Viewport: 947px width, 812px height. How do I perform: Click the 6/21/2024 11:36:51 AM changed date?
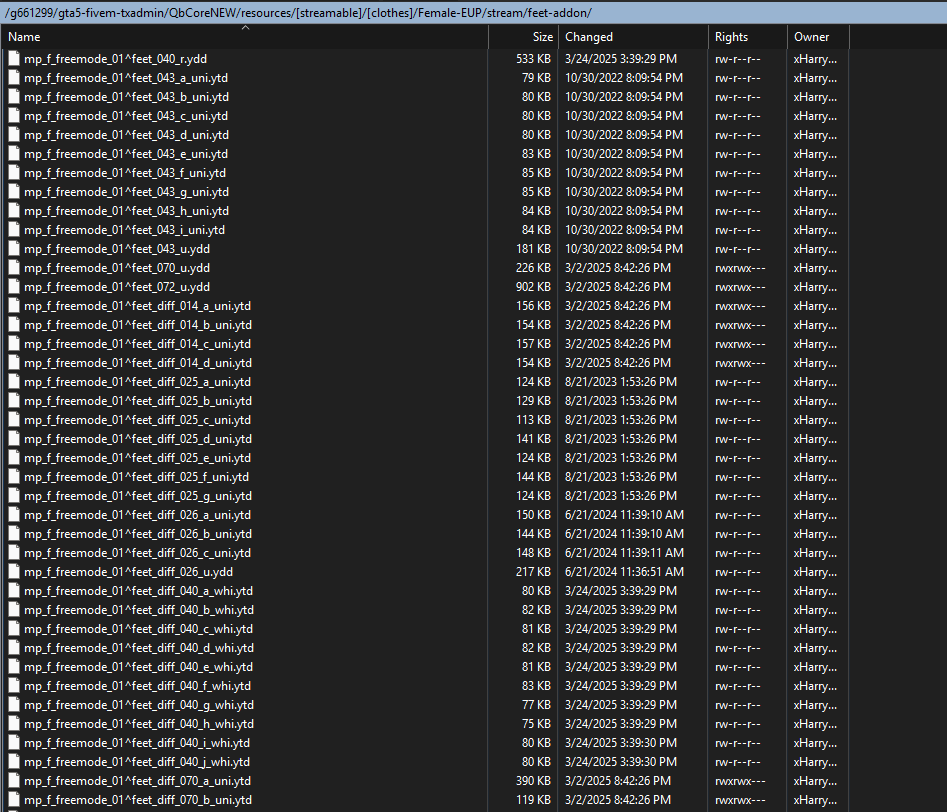(x=624, y=572)
